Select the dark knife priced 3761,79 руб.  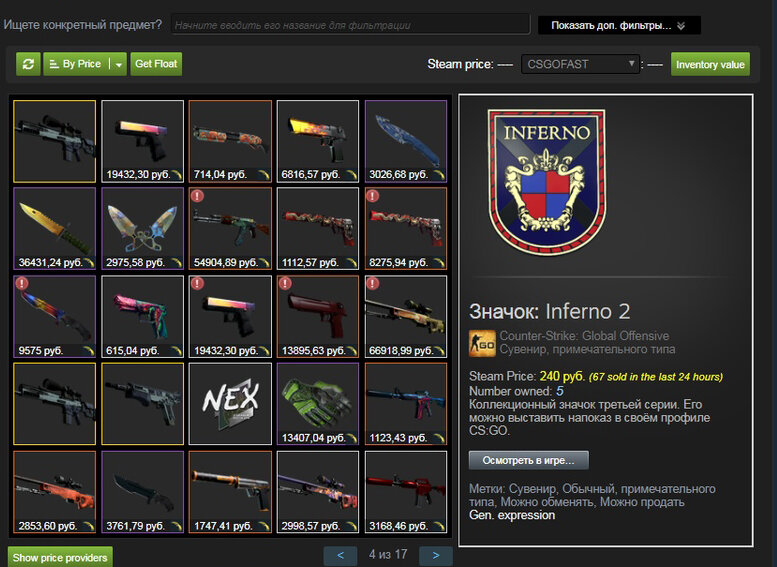143,492
